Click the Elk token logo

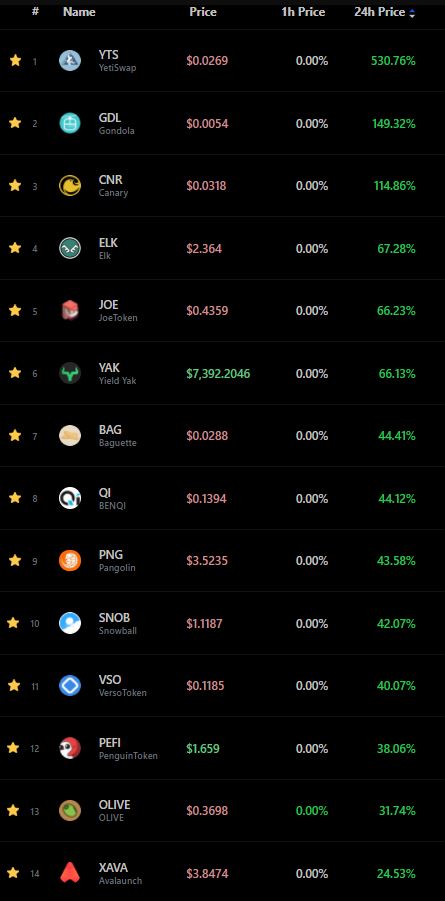click(x=70, y=248)
